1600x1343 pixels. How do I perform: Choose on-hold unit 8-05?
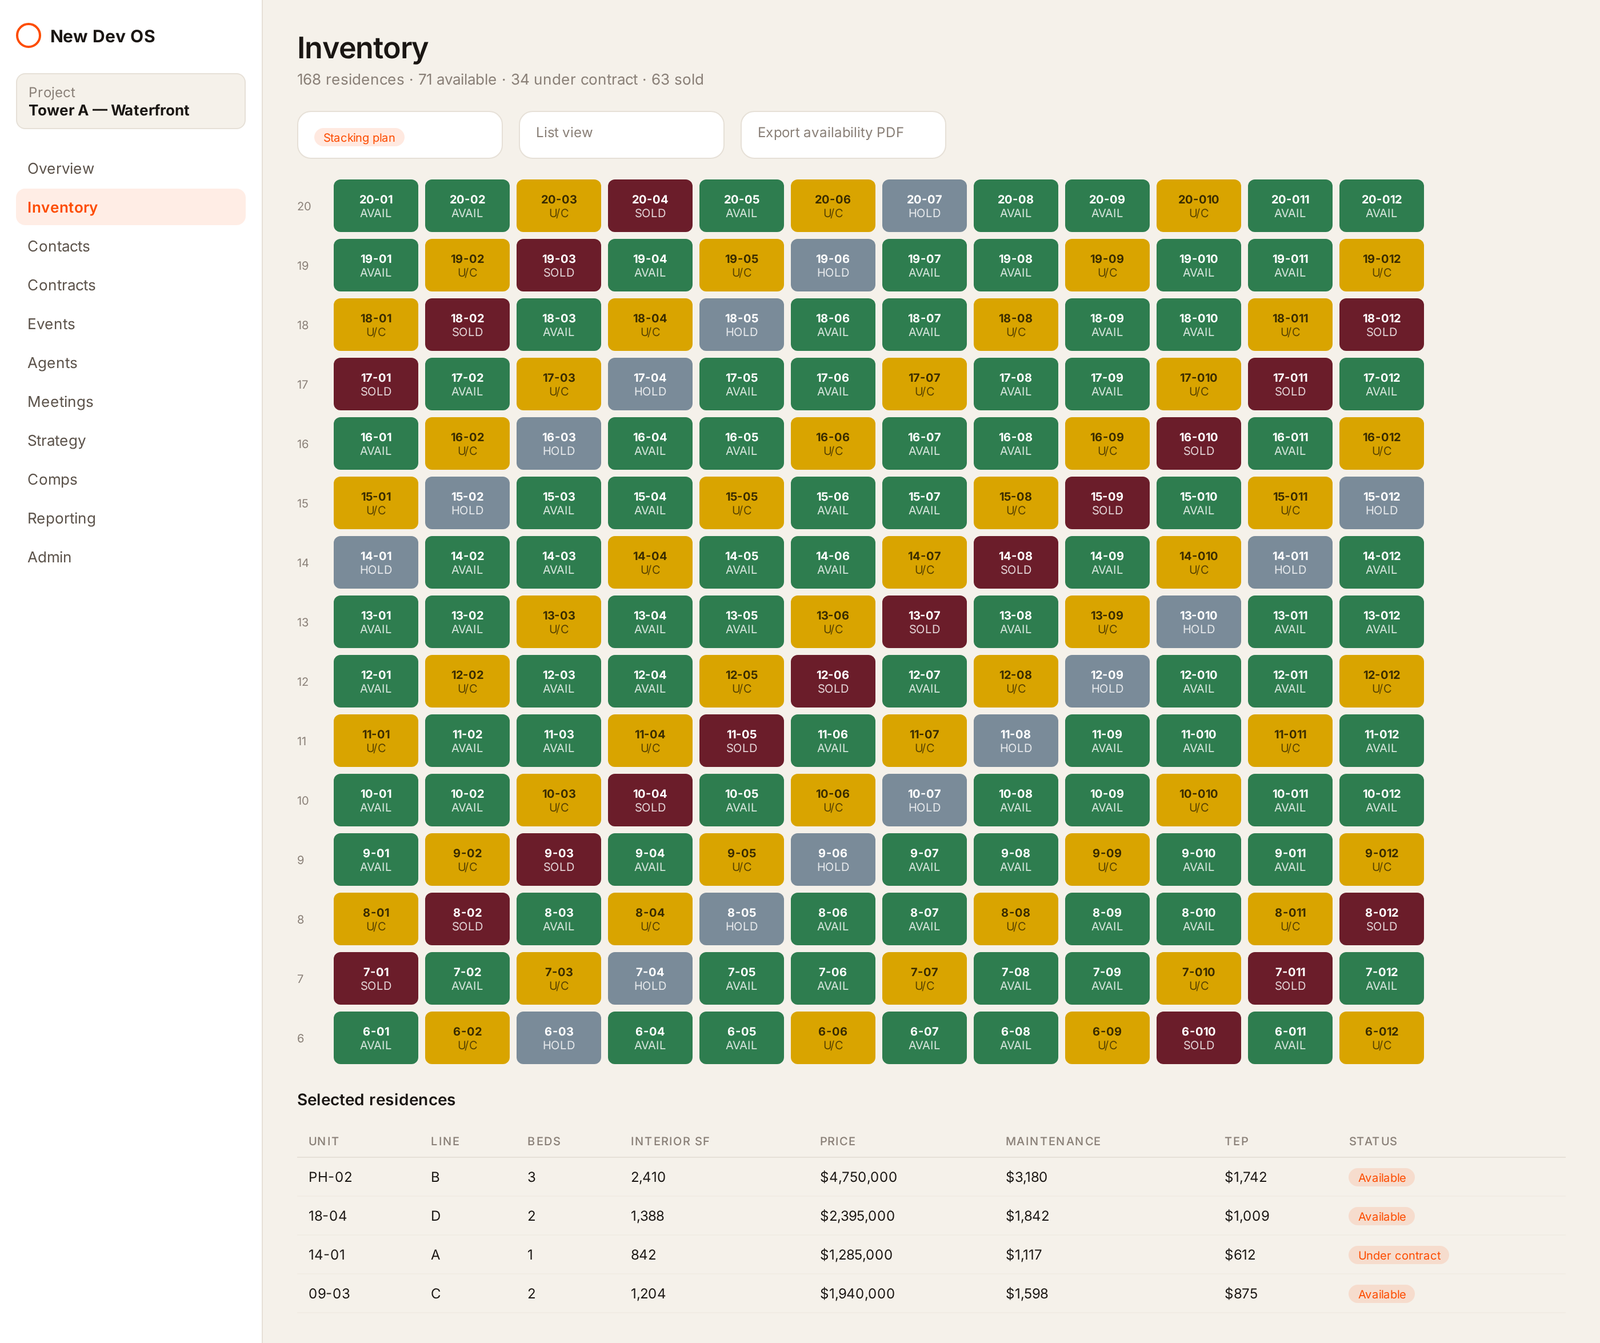click(x=741, y=919)
